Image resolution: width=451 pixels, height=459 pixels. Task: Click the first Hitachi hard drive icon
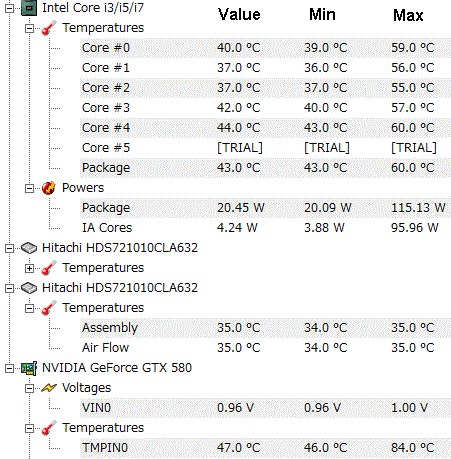click(29, 248)
